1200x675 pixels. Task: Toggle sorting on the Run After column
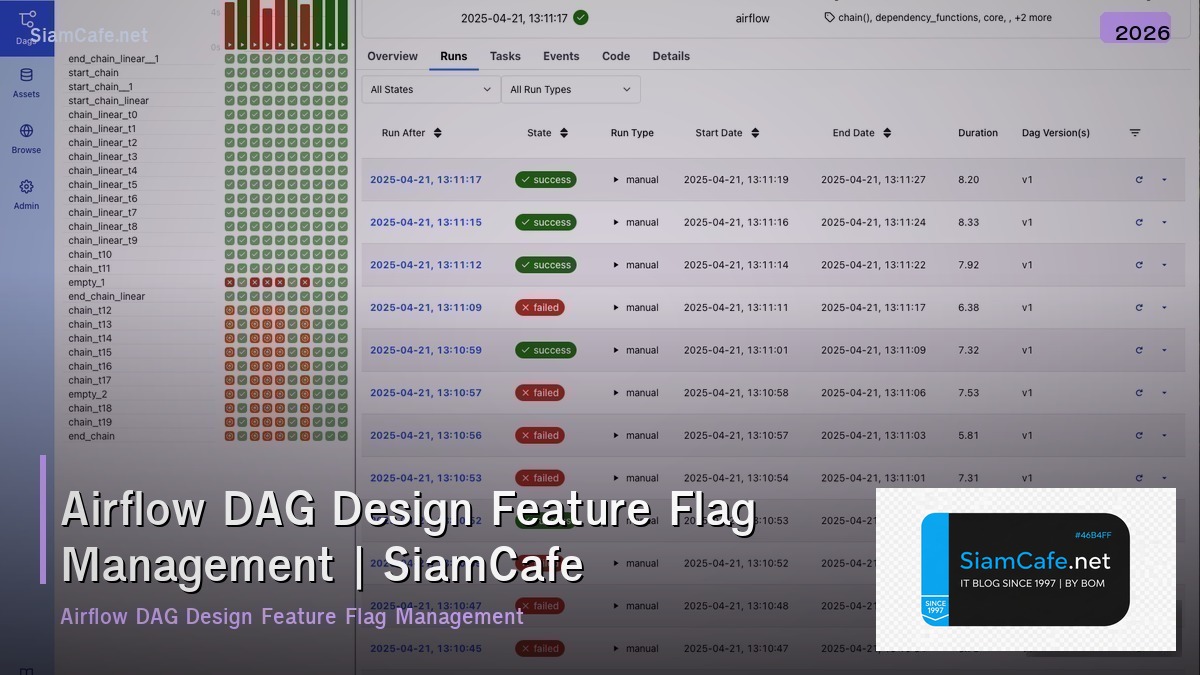tap(438, 132)
